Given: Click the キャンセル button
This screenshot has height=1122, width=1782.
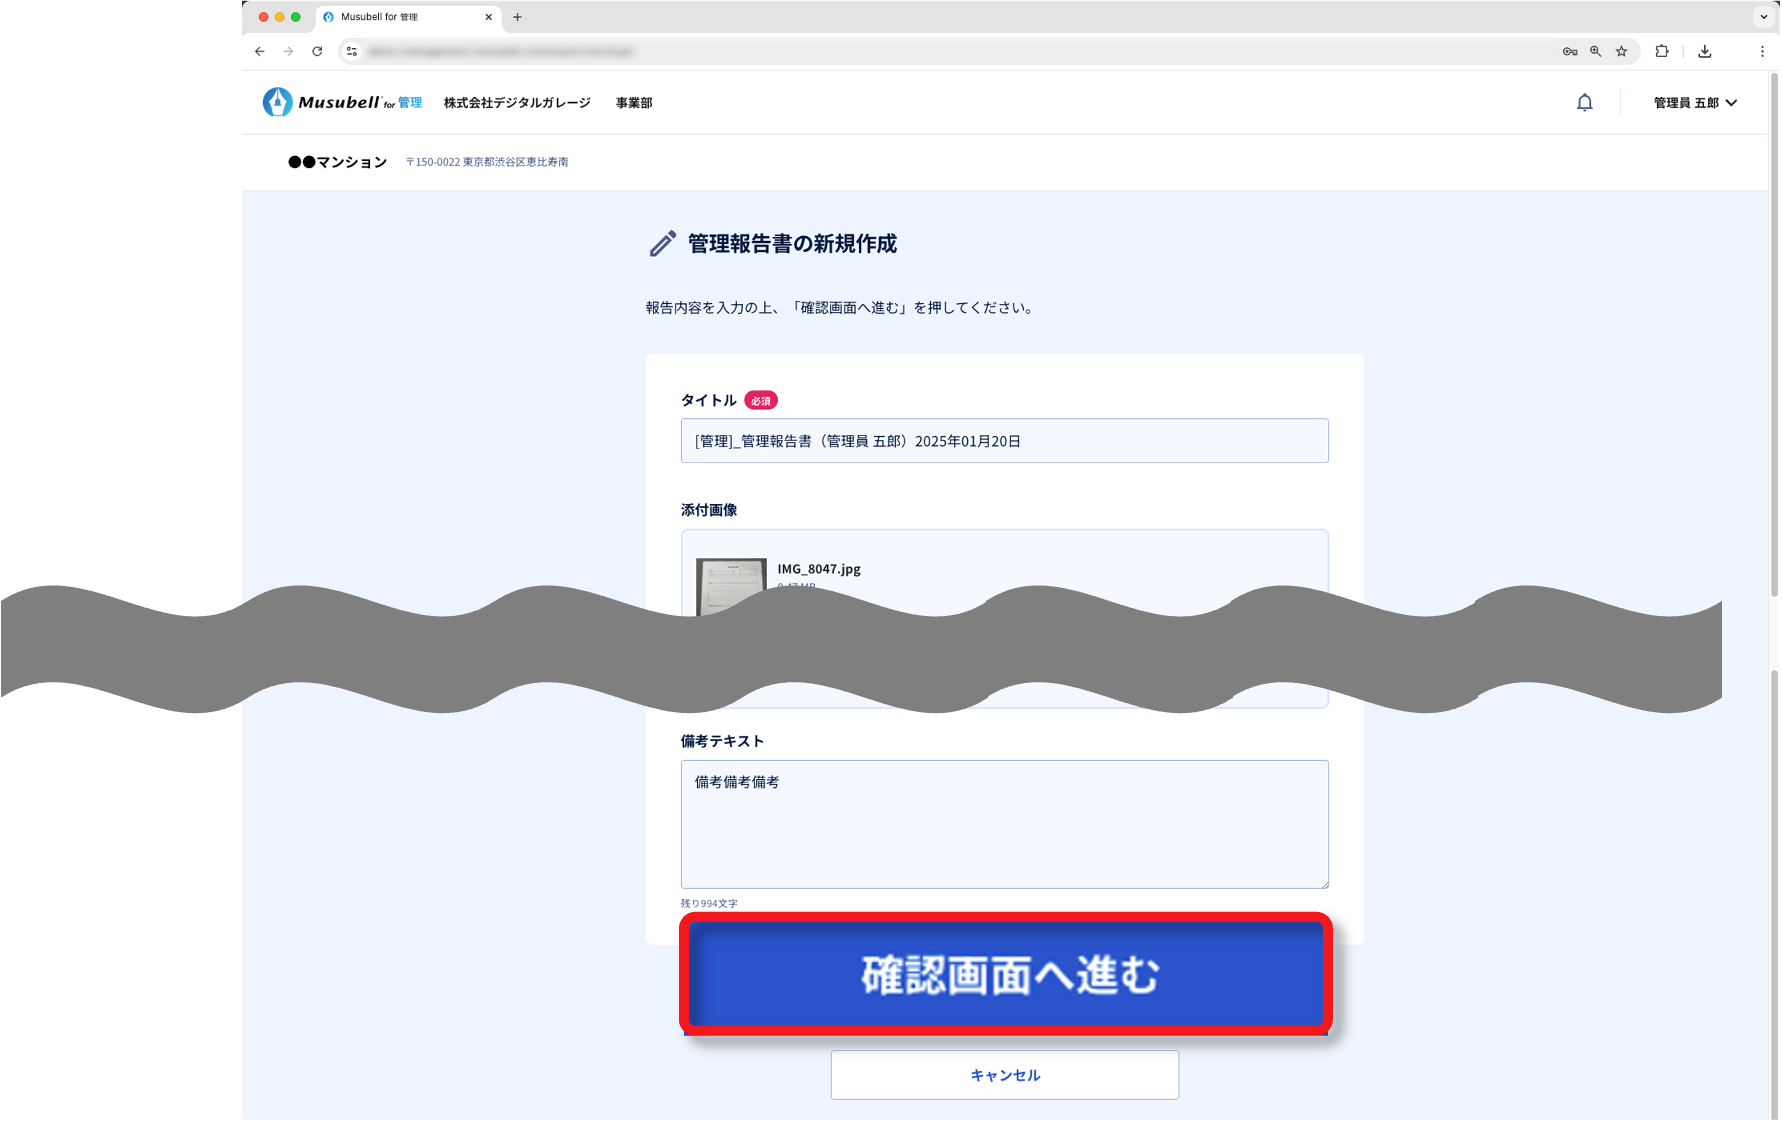Looking at the screenshot, I should [x=1004, y=1075].
